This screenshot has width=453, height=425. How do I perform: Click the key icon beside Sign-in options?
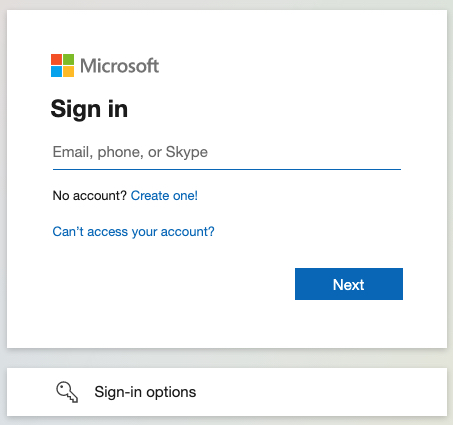tap(67, 392)
